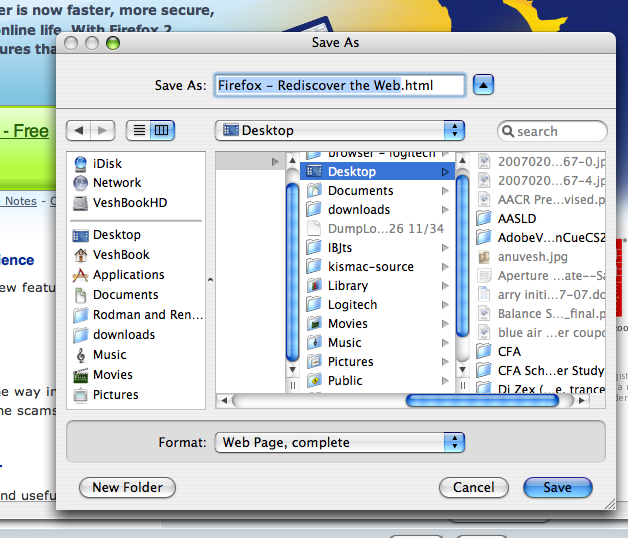Click the Music note icon in sidebar
Image resolution: width=628 pixels, height=538 pixels.
coord(81,355)
